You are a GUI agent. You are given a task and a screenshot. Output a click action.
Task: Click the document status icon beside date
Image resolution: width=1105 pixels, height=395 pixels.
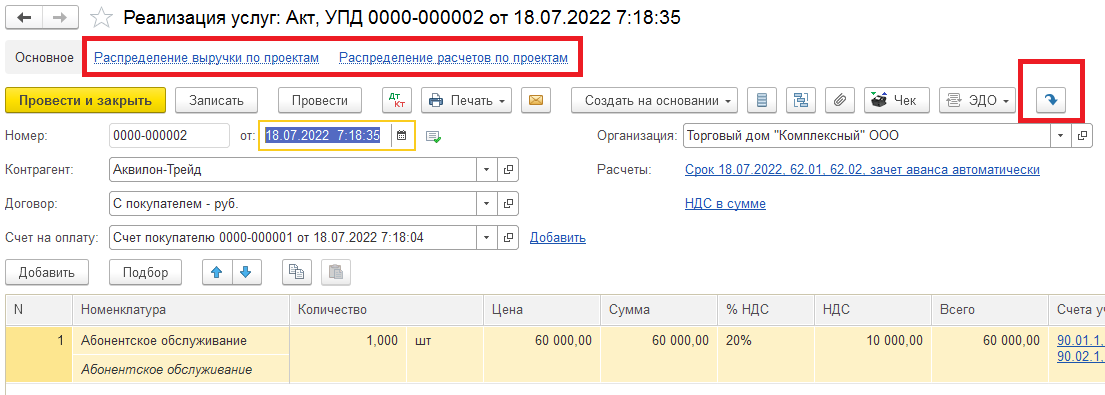click(433, 137)
